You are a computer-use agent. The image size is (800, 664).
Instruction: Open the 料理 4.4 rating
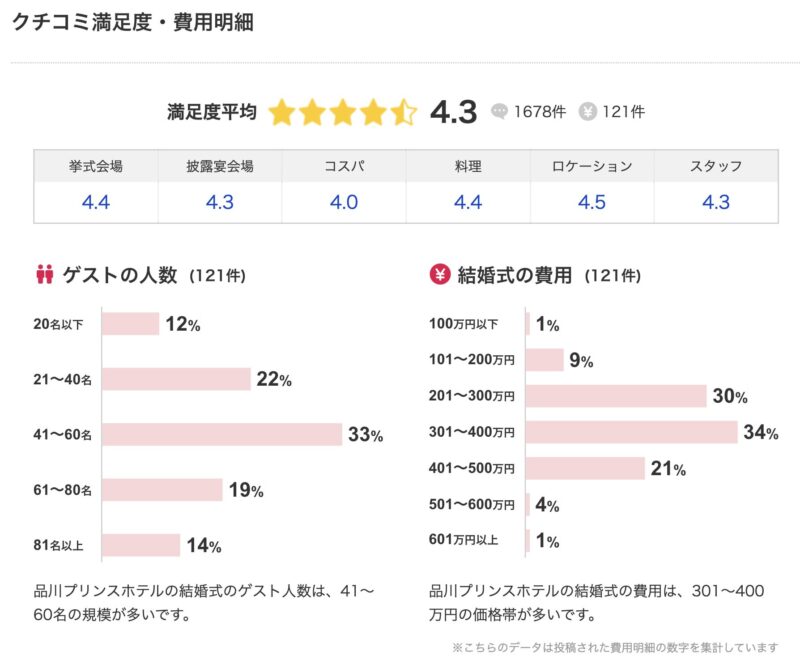468,202
